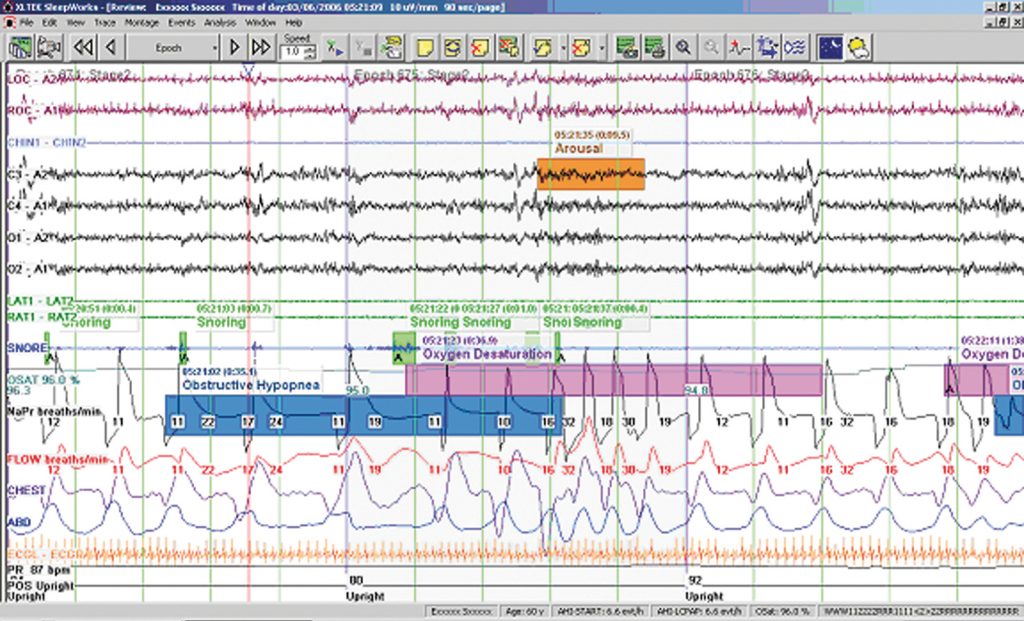The image size is (1024, 621).
Task: Toggle the night mode moon icon
Action: (830, 46)
